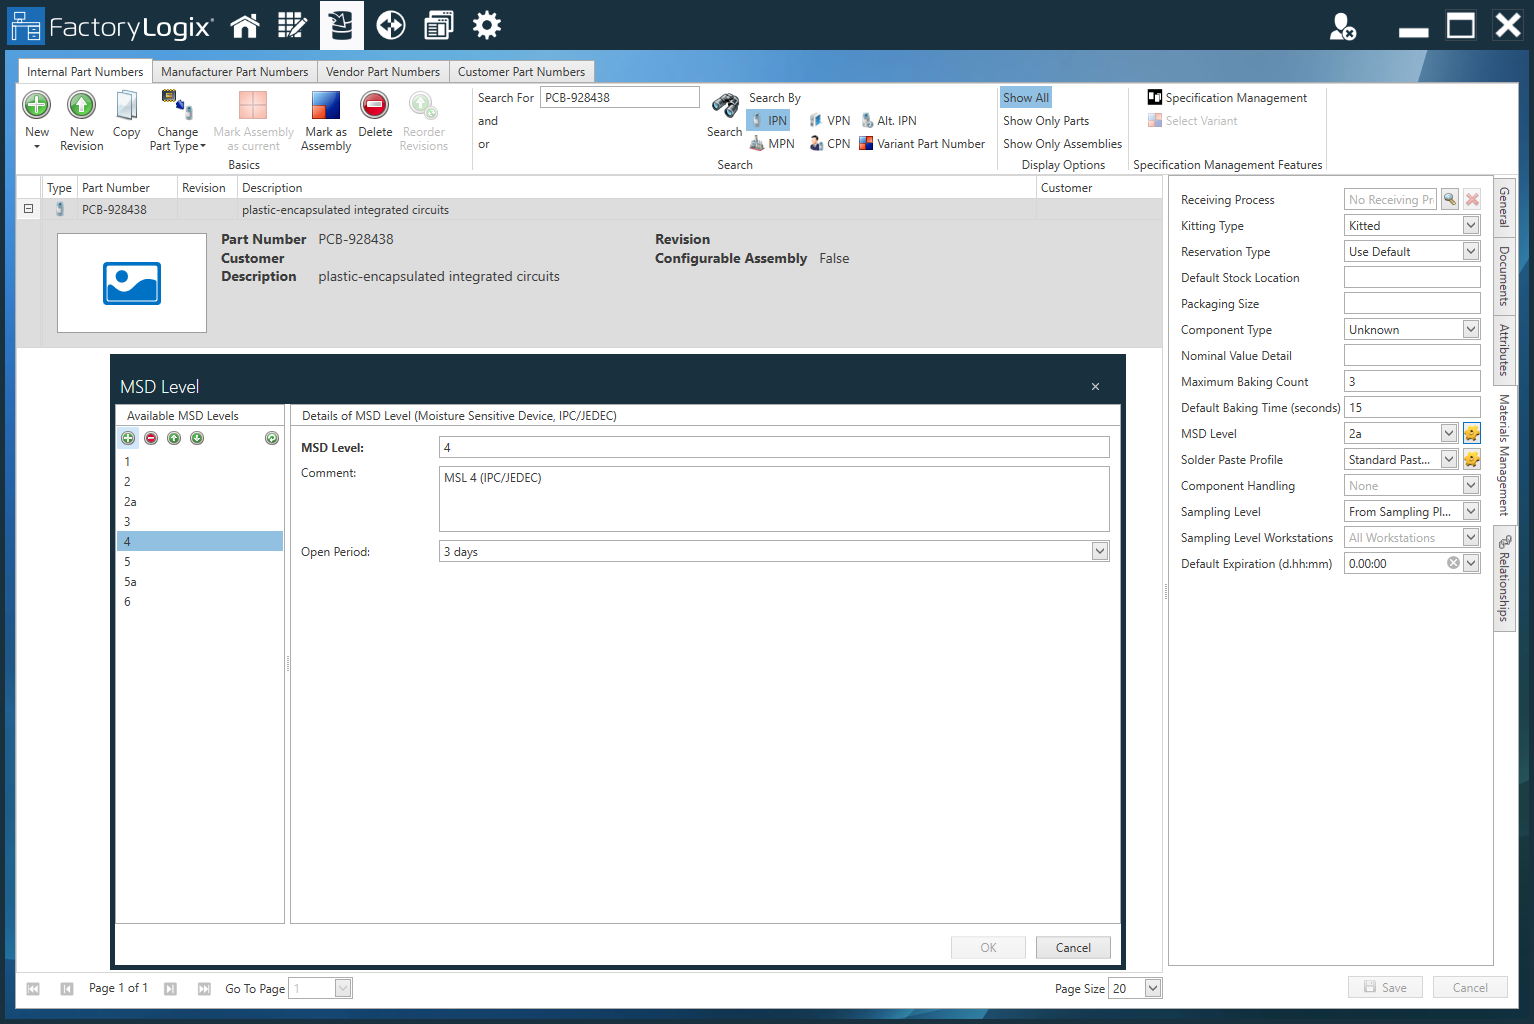This screenshot has height=1024, width=1534.
Task: Select MSD level 5a in the list
Action: (x=130, y=582)
